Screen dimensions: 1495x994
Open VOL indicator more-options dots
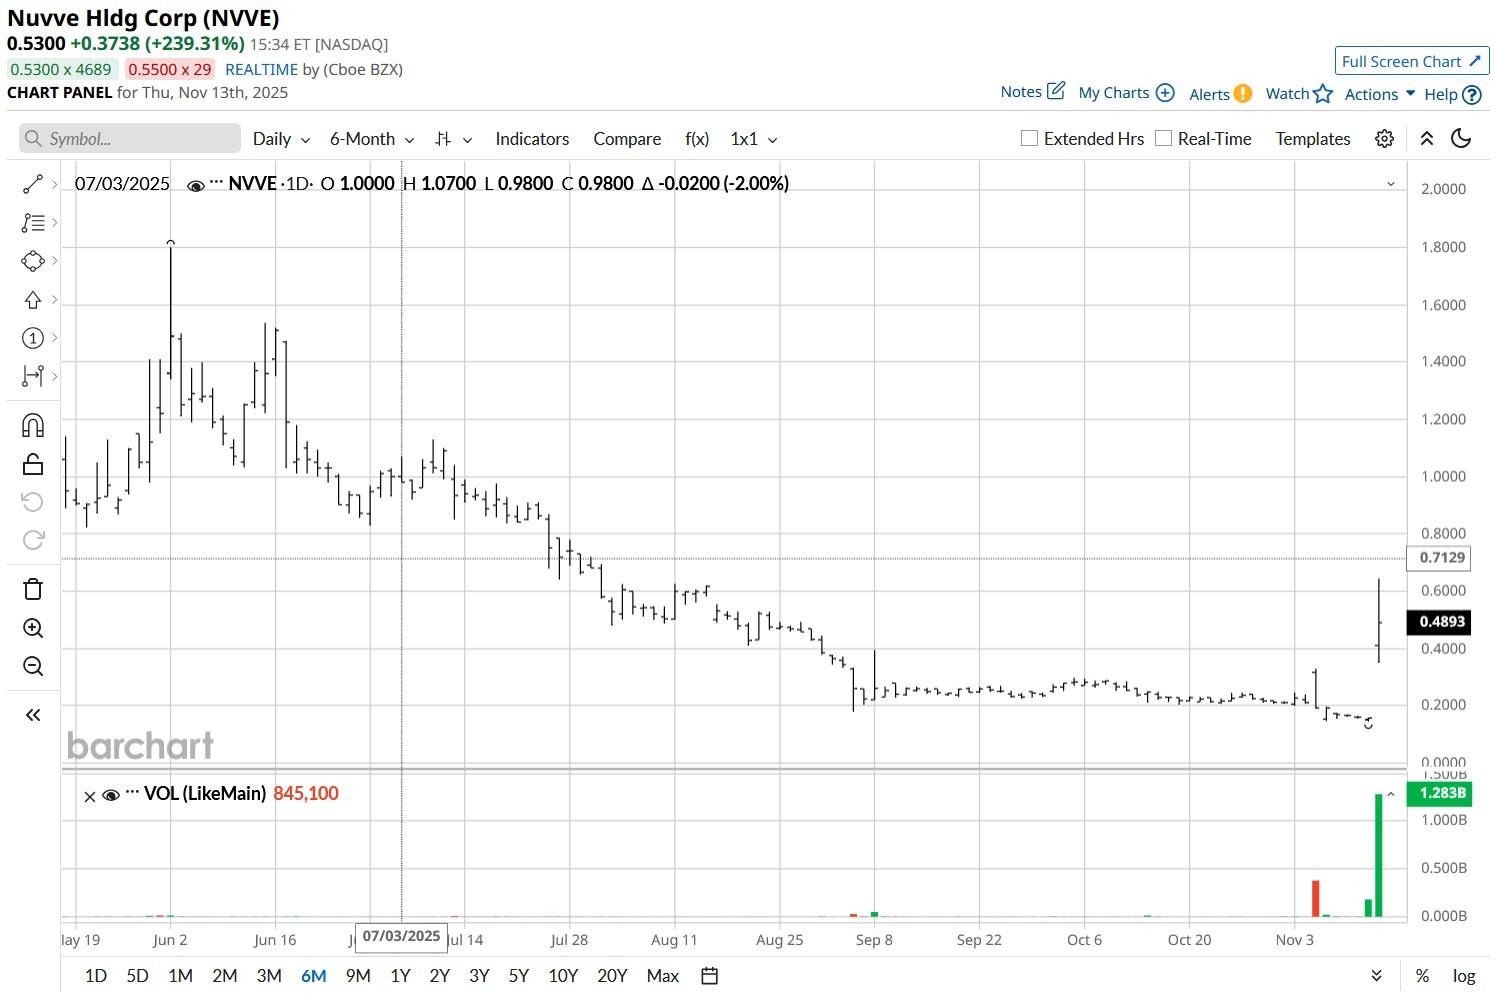tap(132, 793)
